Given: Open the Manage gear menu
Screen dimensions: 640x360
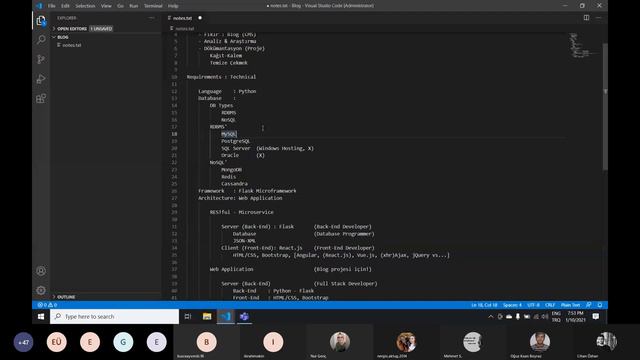Looking at the screenshot, I should 41,290.
